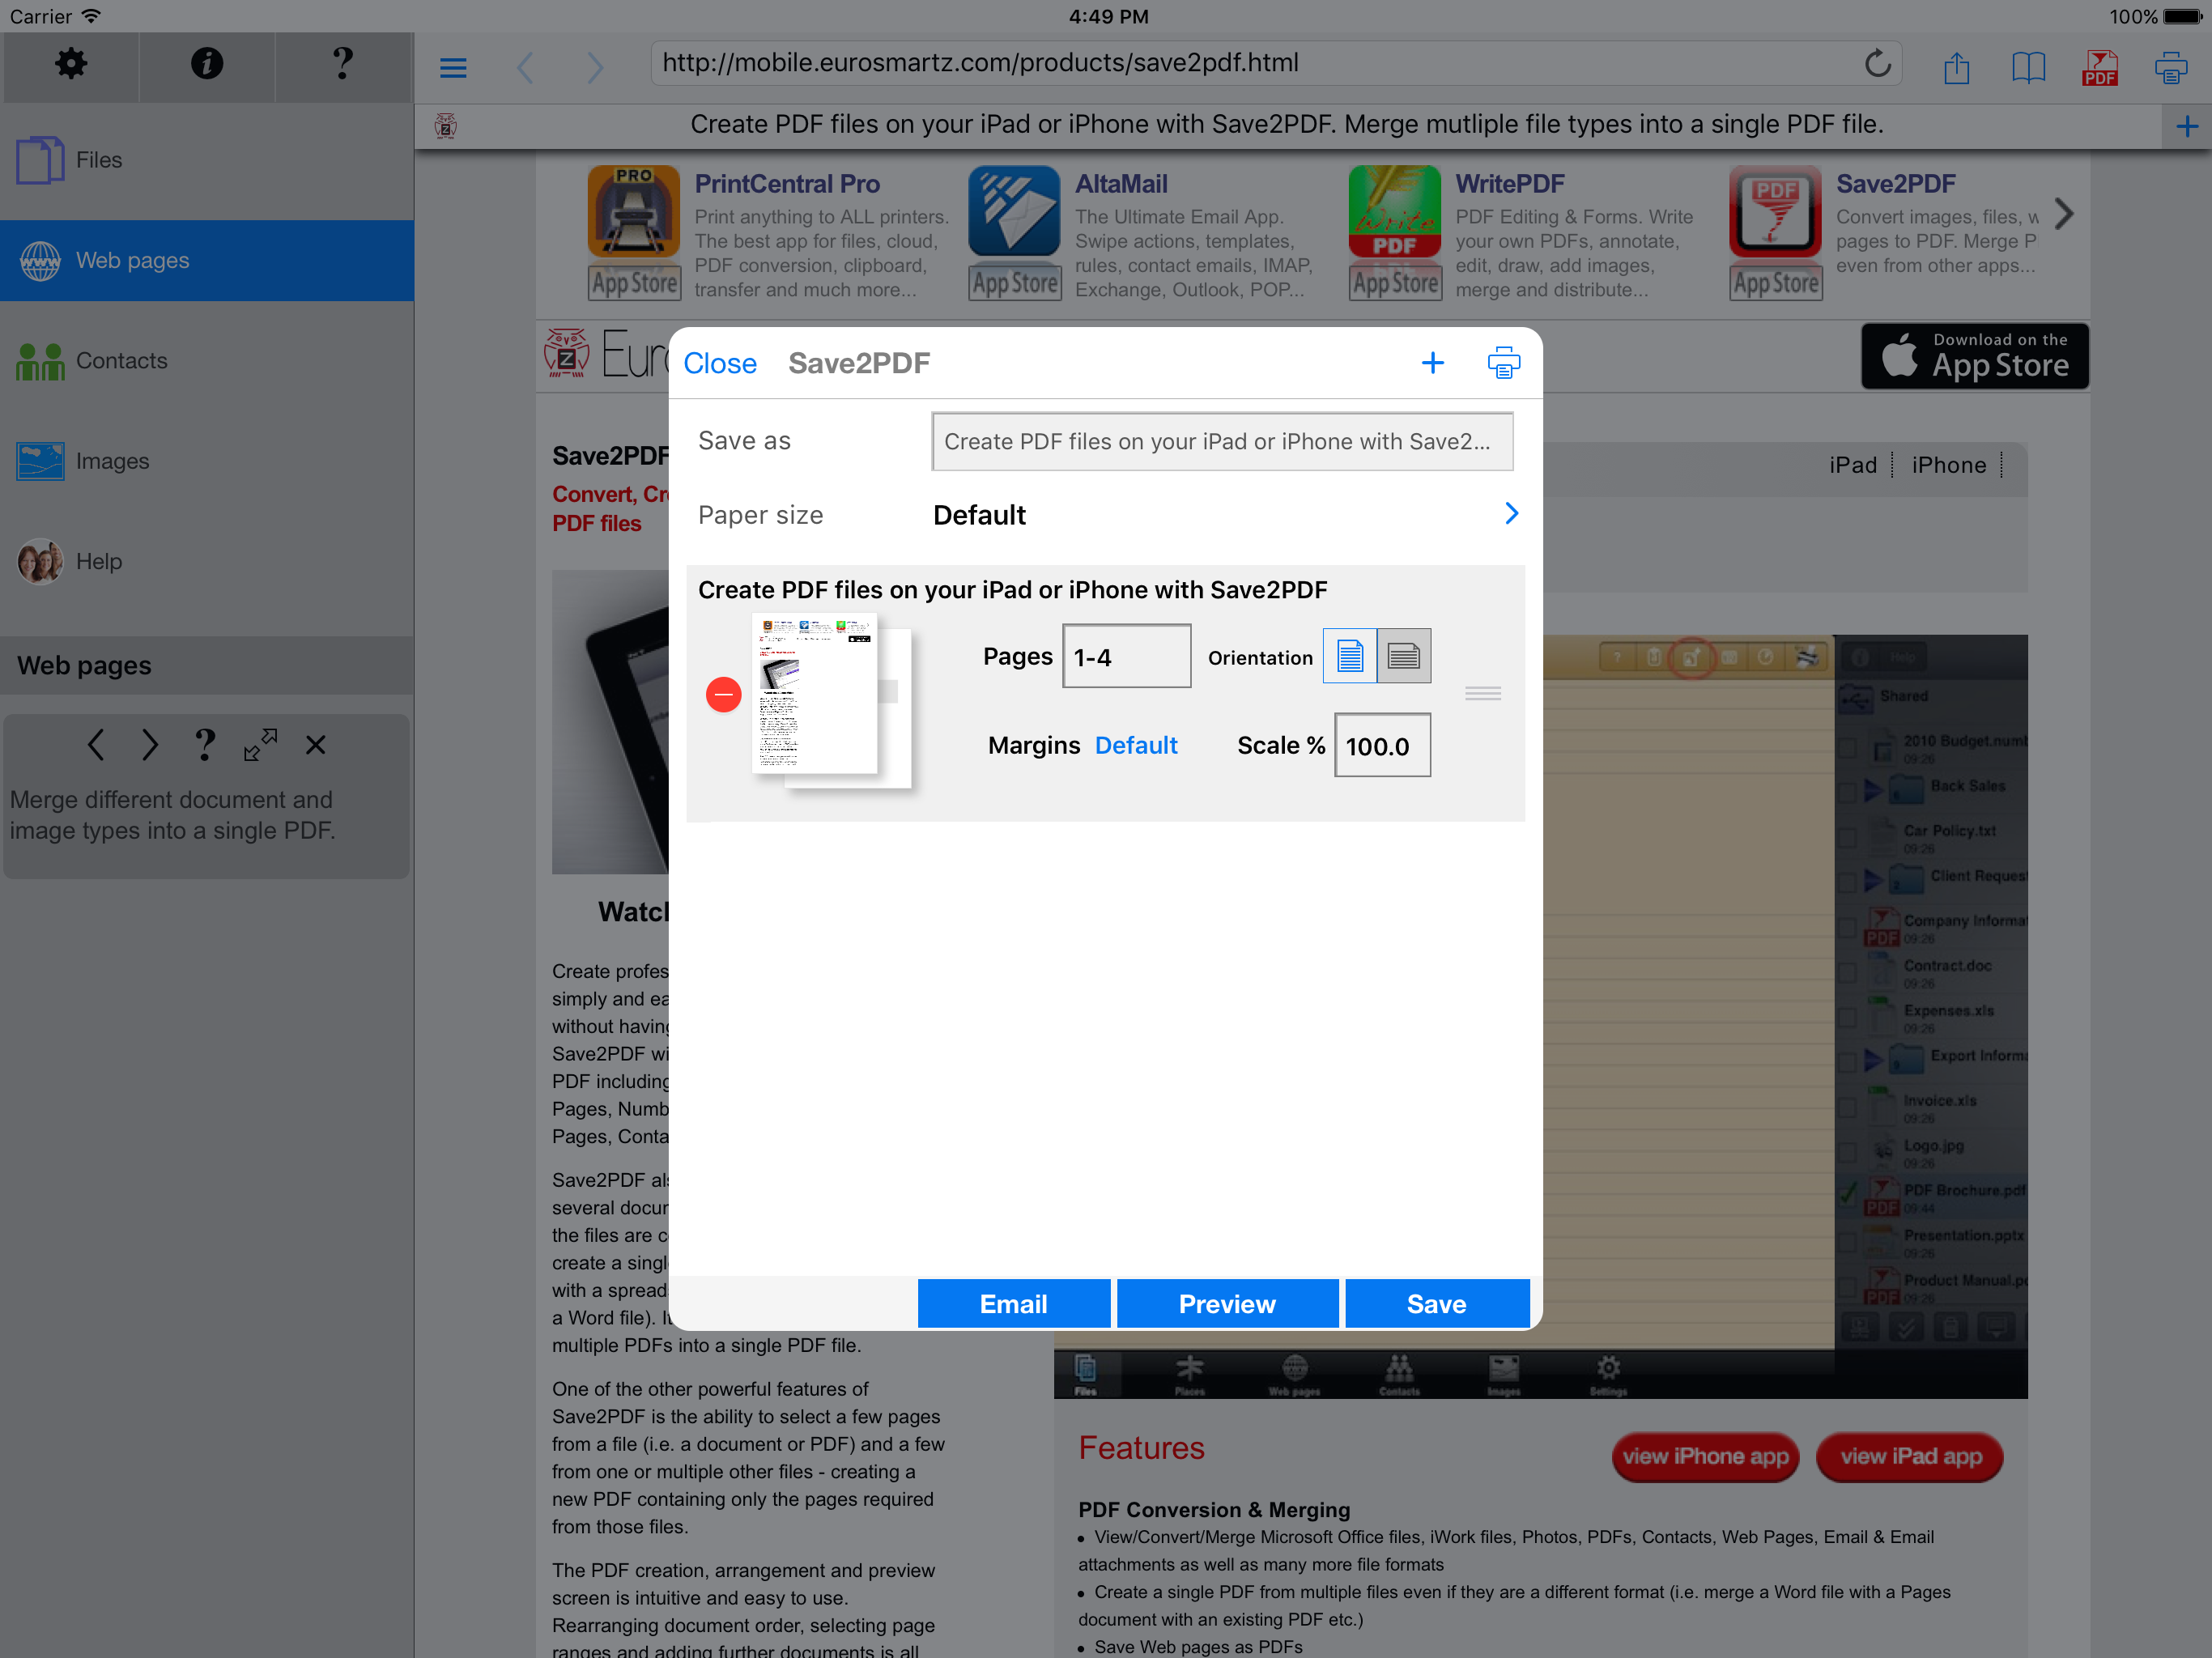The width and height of the screenshot is (2212, 1658).
Task: Click the Save as filename field
Action: (1221, 441)
